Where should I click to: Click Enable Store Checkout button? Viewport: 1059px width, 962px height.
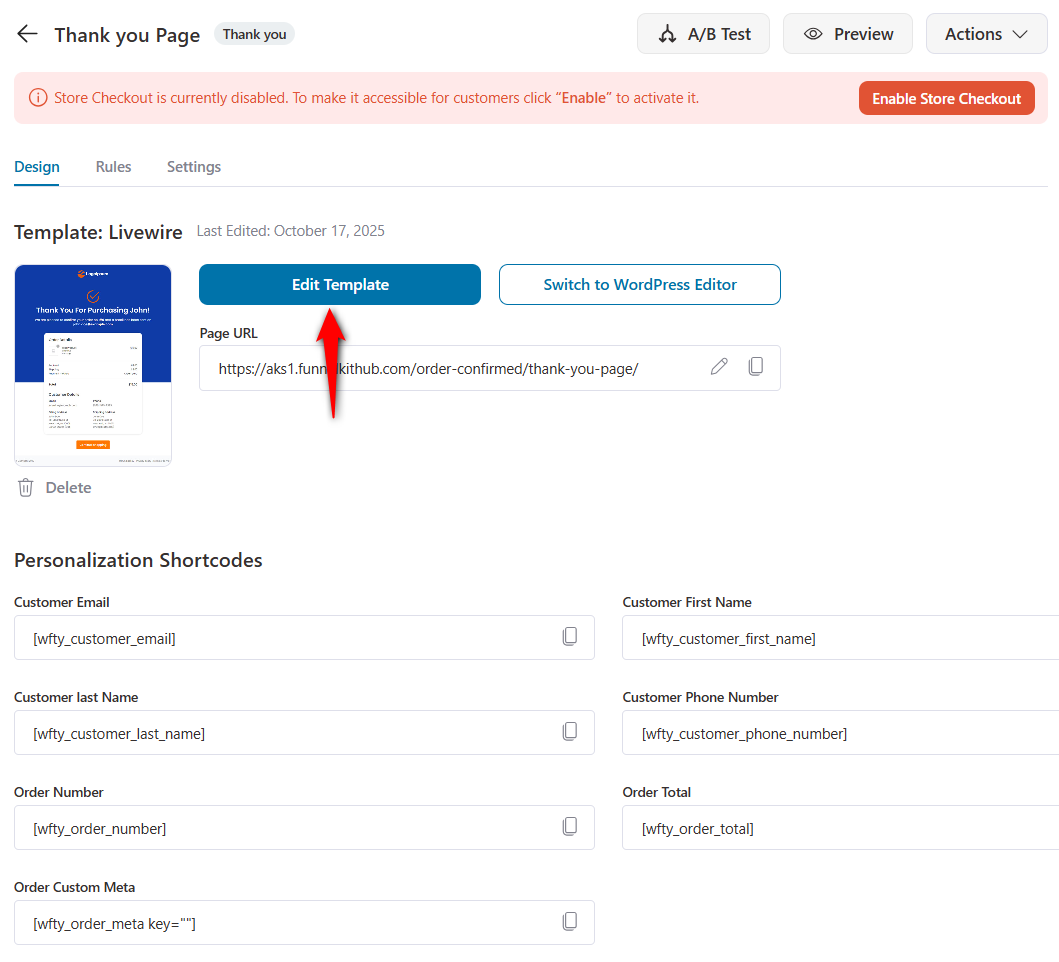[x=946, y=99]
